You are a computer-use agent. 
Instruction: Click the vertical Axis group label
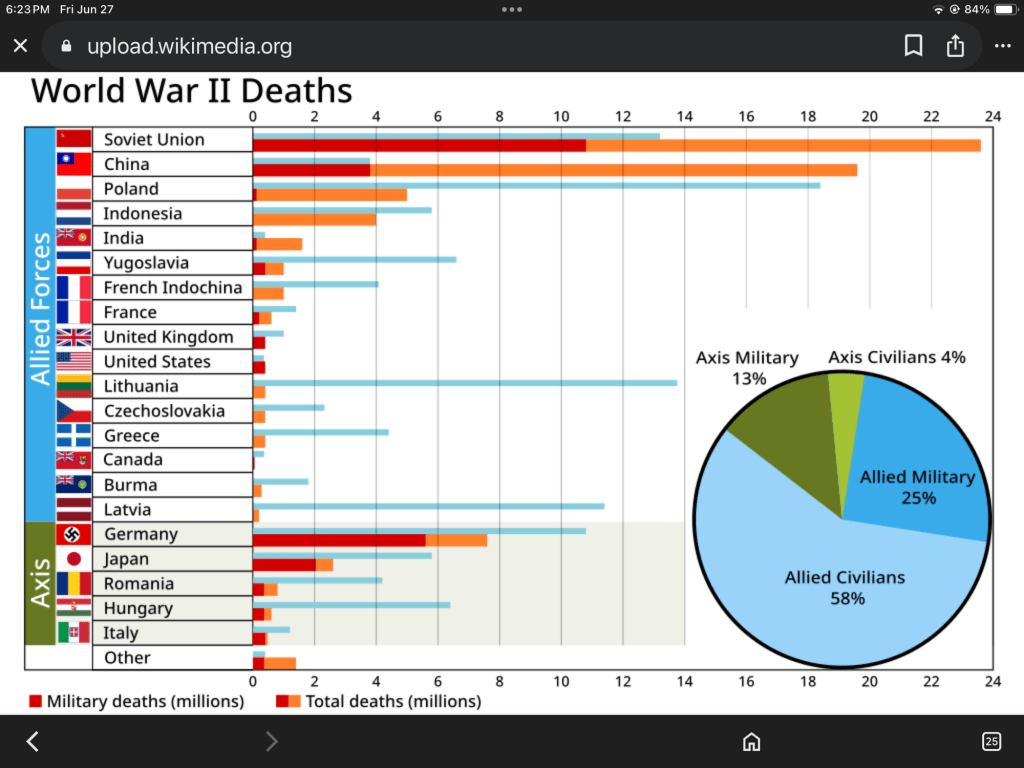tap(40, 583)
